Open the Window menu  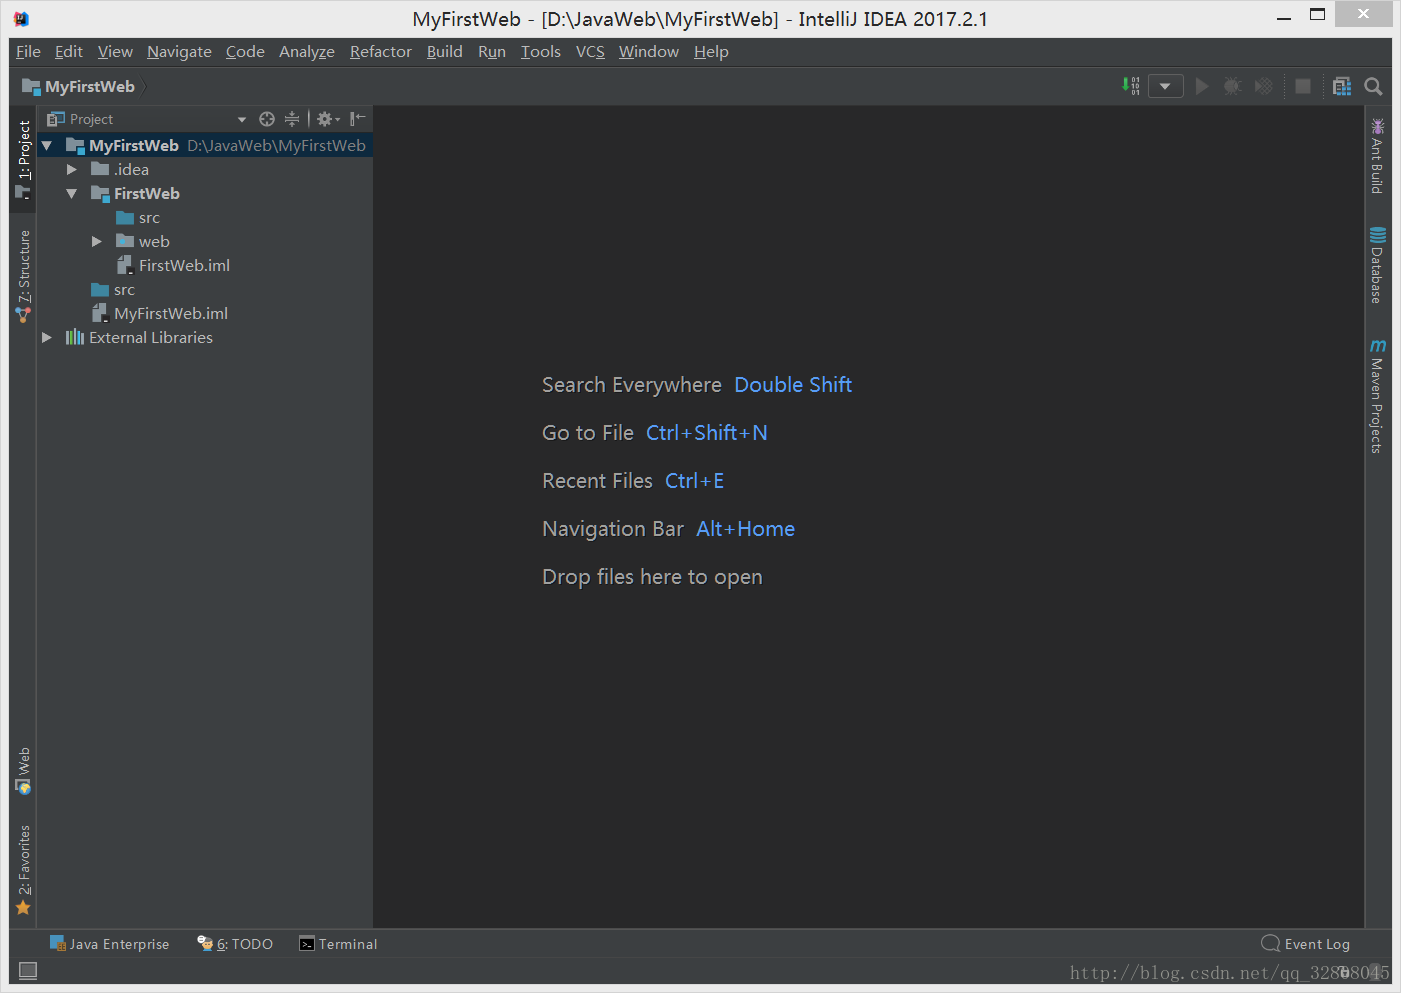tap(648, 51)
